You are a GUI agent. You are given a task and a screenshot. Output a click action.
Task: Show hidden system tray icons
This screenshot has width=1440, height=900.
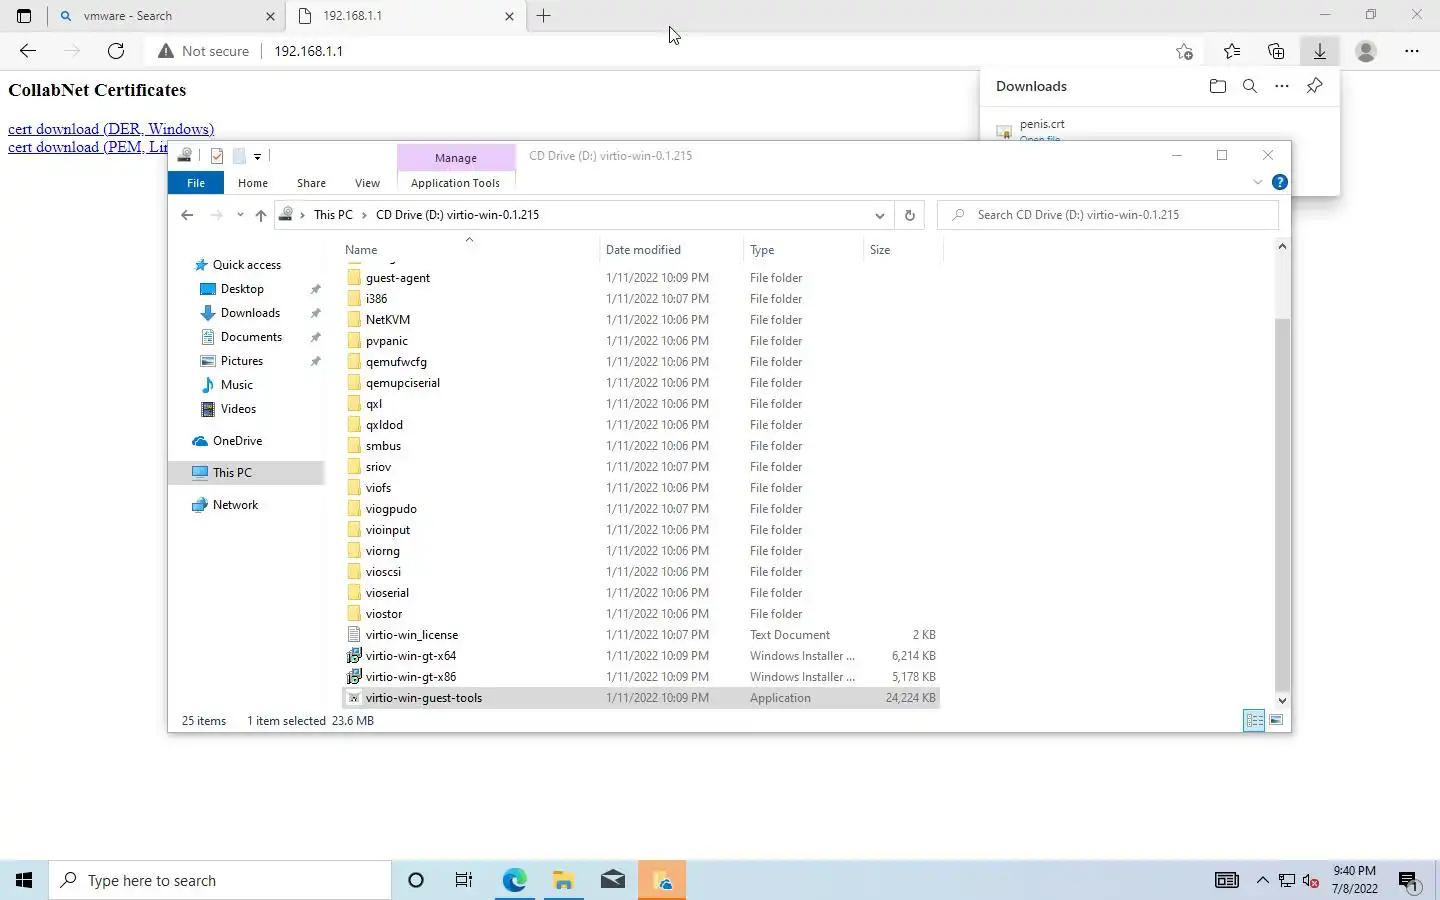(1262, 880)
